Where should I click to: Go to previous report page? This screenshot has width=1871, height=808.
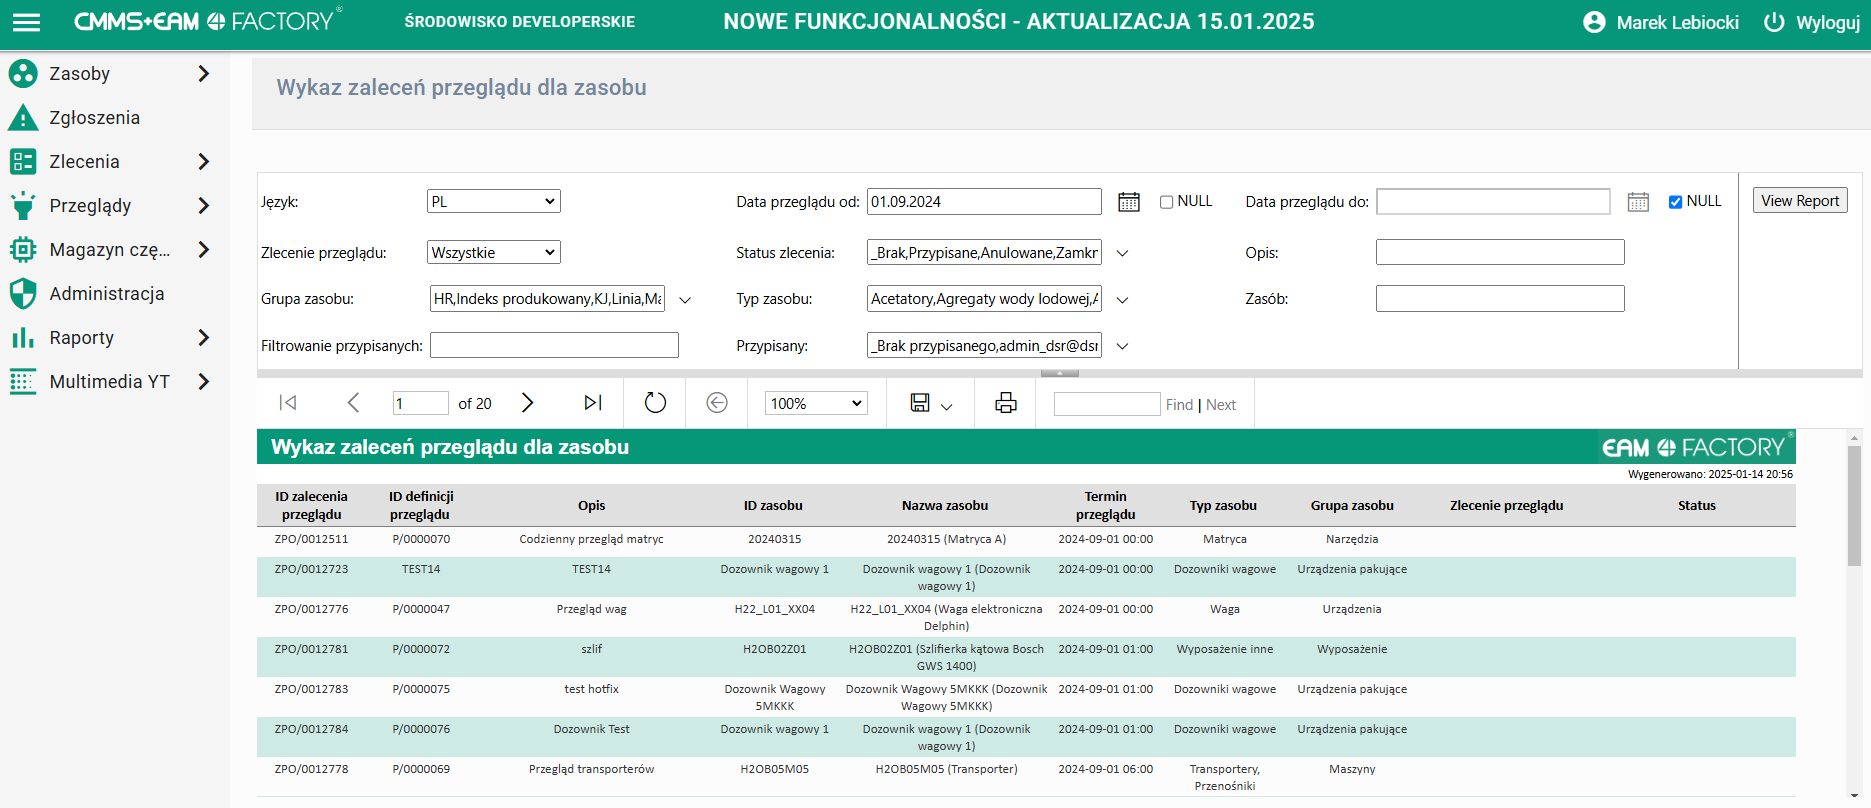[x=353, y=403]
